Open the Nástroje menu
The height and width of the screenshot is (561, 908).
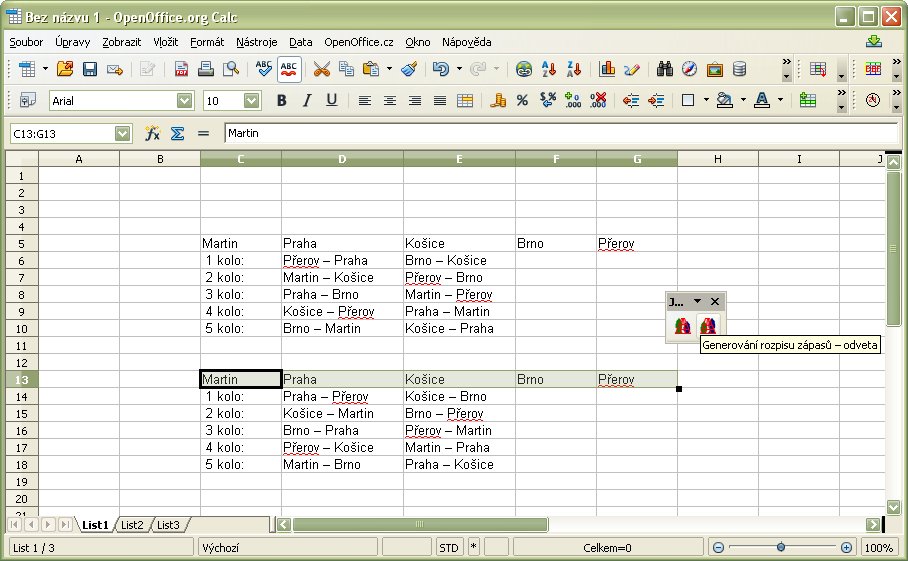[257, 42]
